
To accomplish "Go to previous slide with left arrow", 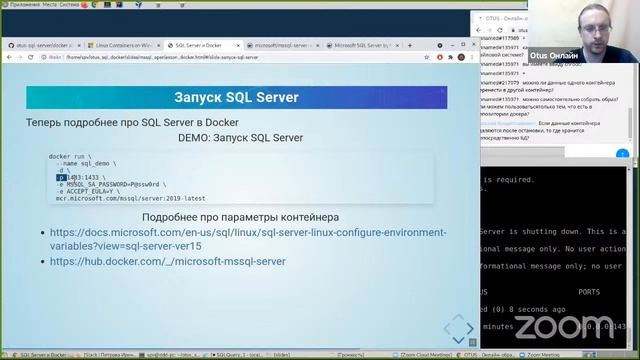I will tap(447, 328).
